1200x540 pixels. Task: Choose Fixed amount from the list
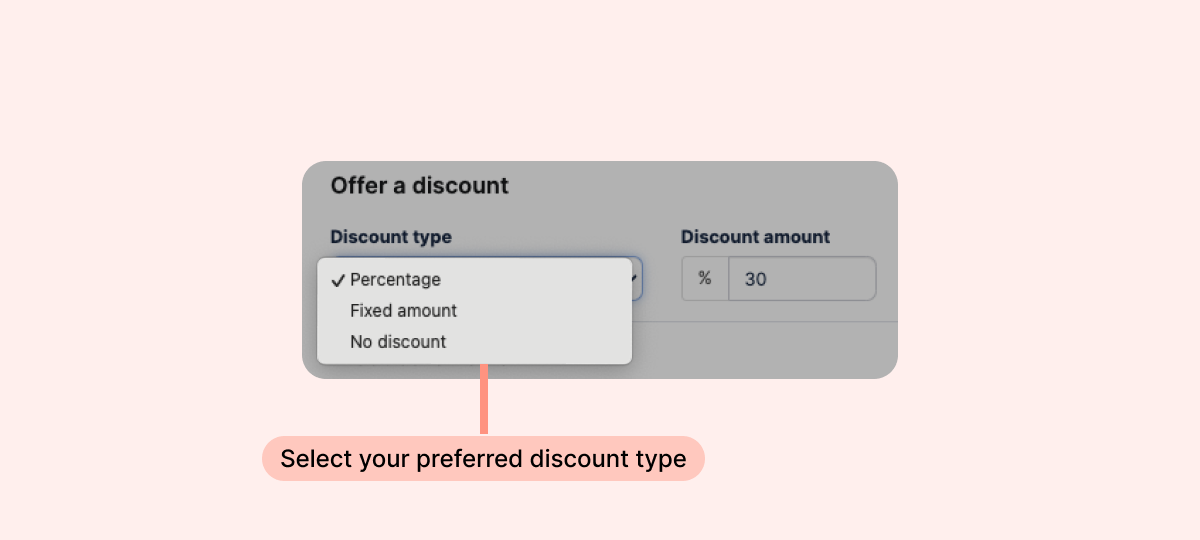pyautogui.click(x=403, y=311)
